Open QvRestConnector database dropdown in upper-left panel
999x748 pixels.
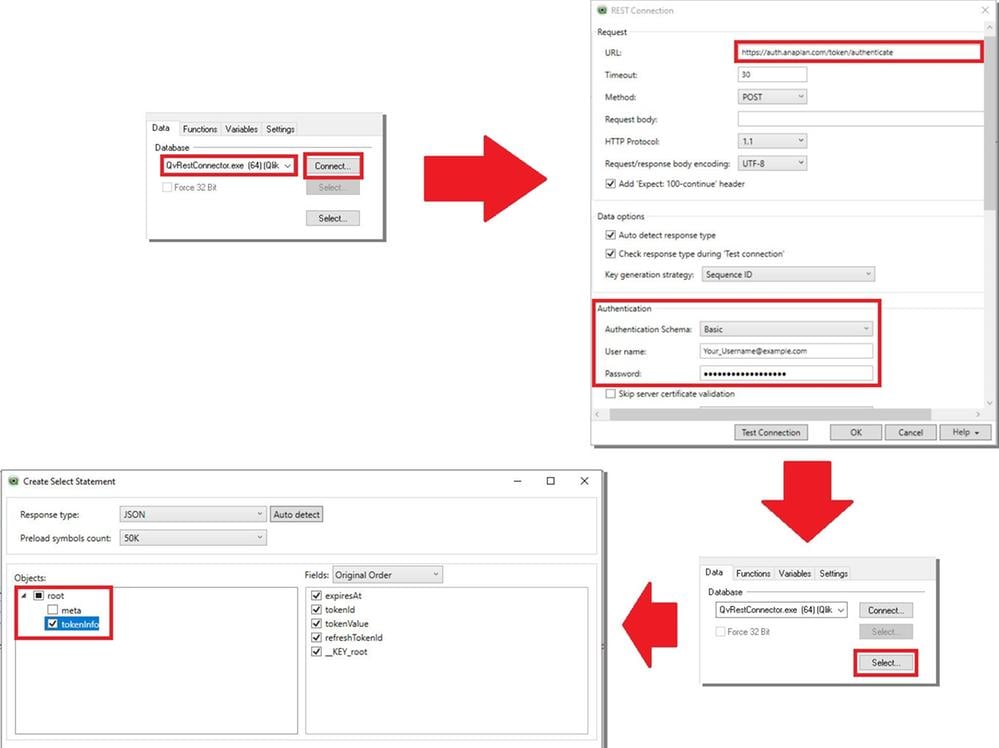pyautogui.click(x=228, y=165)
